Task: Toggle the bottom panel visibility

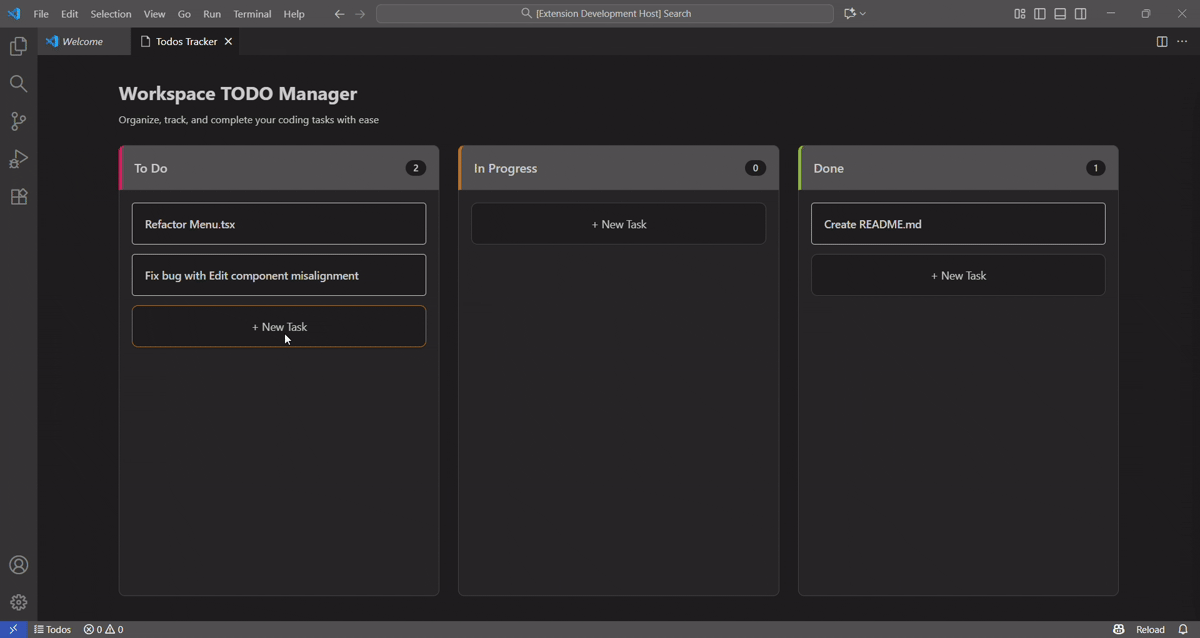Action: [x=1060, y=13]
